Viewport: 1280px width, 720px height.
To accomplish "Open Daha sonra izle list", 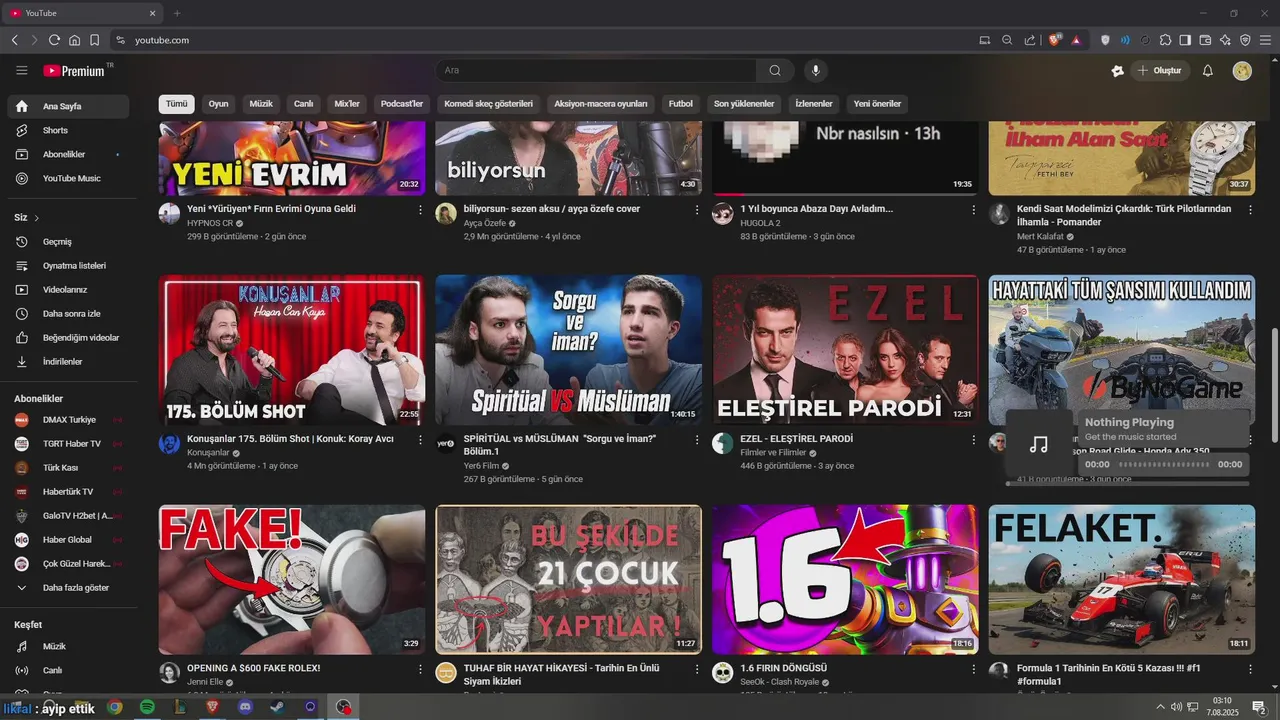I will pyautogui.click(x=68, y=314).
